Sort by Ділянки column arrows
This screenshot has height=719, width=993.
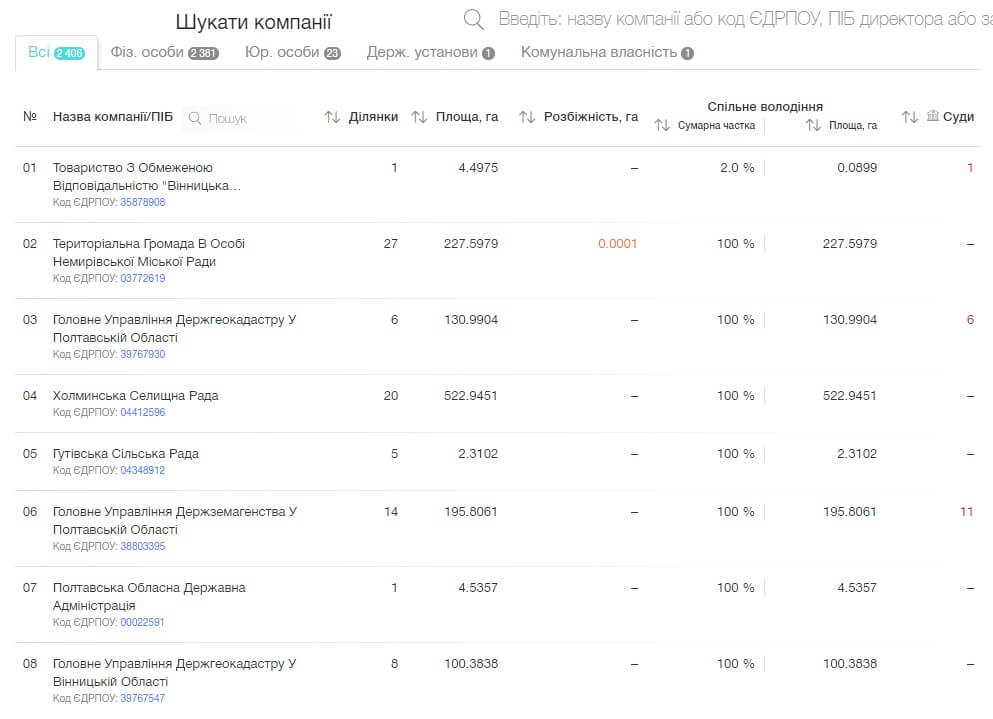pyautogui.click(x=333, y=118)
